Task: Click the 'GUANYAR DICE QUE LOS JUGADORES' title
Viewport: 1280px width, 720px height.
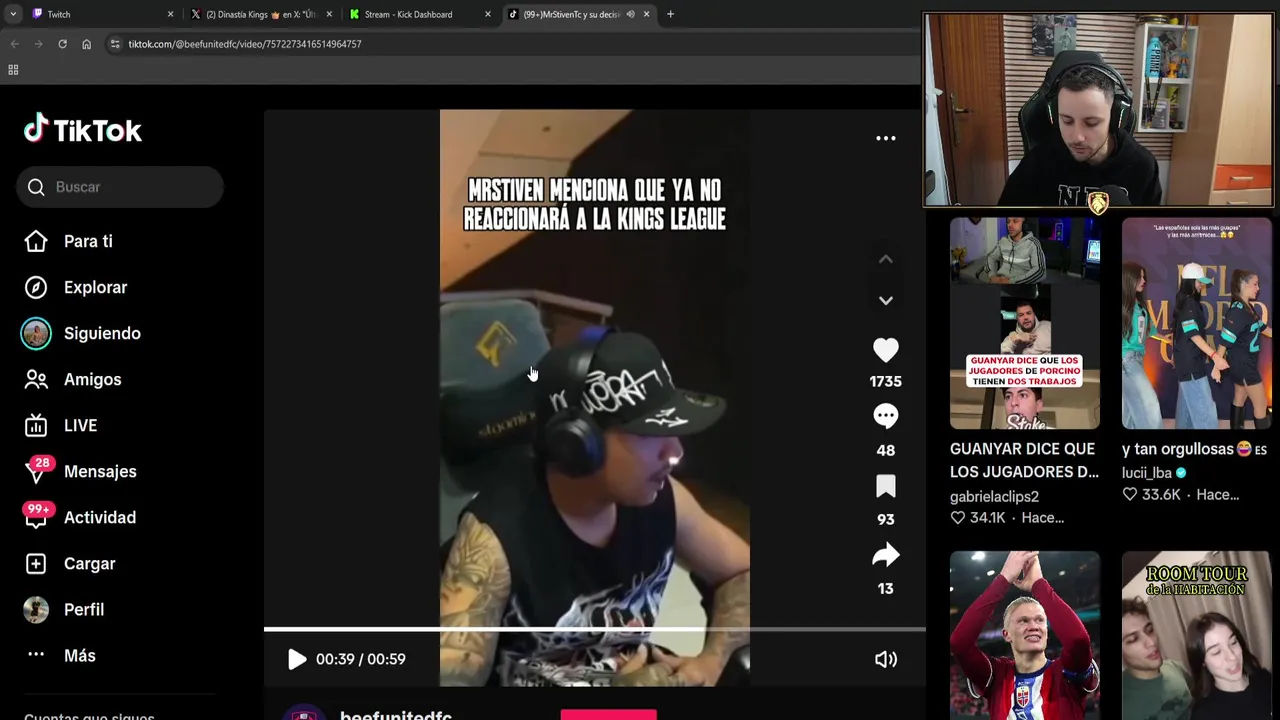Action: click(1023, 460)
